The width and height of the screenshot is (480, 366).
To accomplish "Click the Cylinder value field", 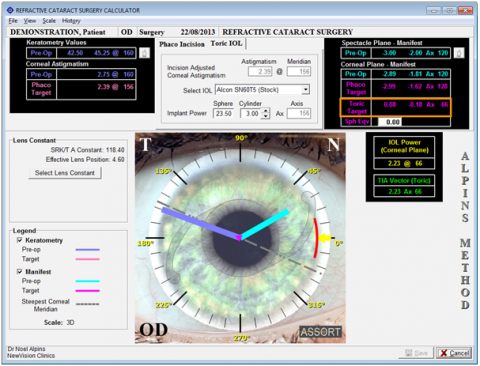I will point(251,113).
